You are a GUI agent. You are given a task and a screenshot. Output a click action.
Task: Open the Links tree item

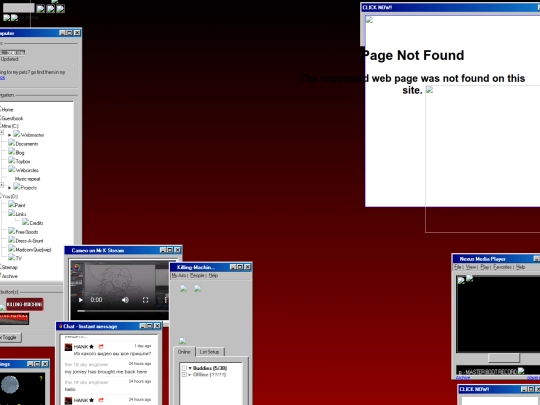click(17, 214)
